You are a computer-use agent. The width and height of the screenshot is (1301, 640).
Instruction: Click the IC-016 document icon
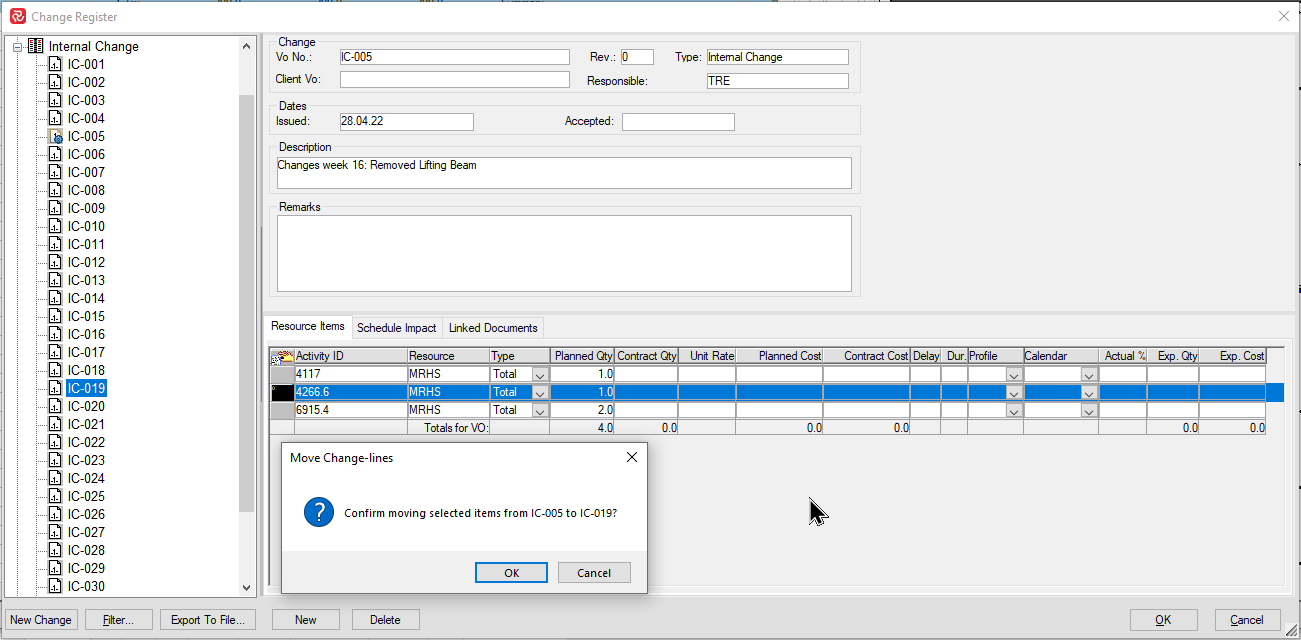pos(56,334)
